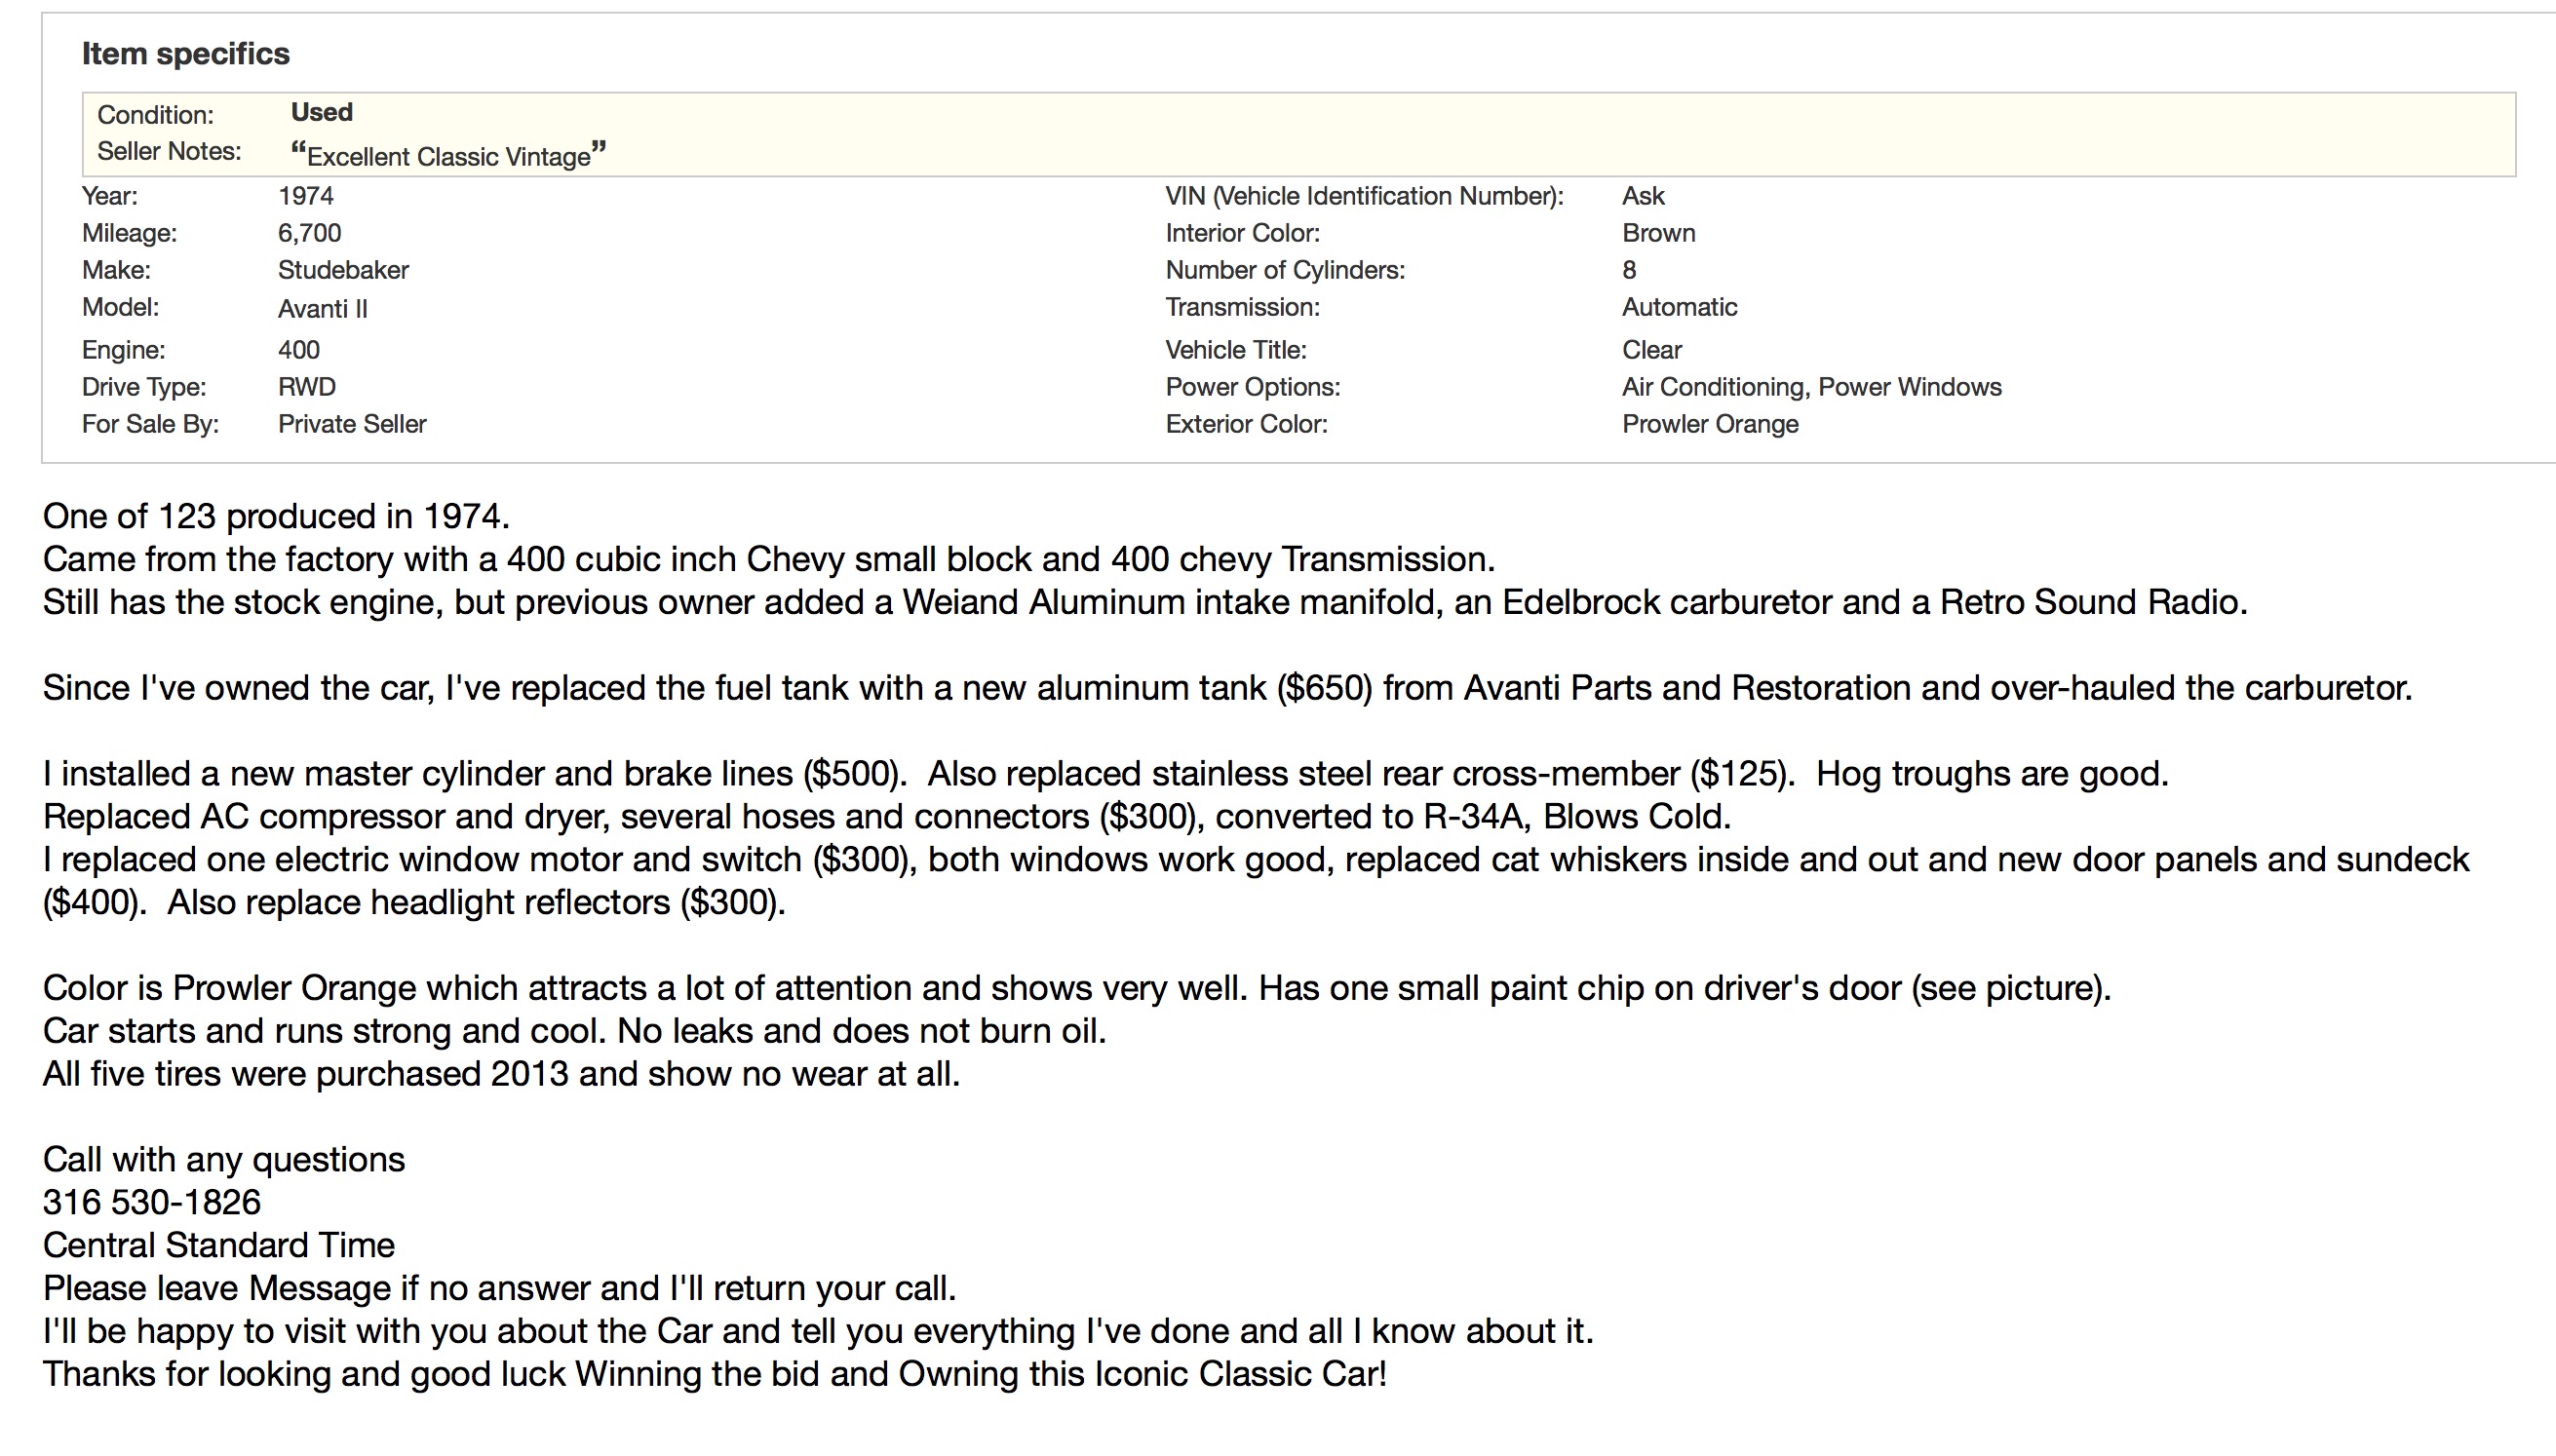Screen dimensions: 2556x1456
Task: Click the "Call with any questions" line
Action: click(223, 1159)
